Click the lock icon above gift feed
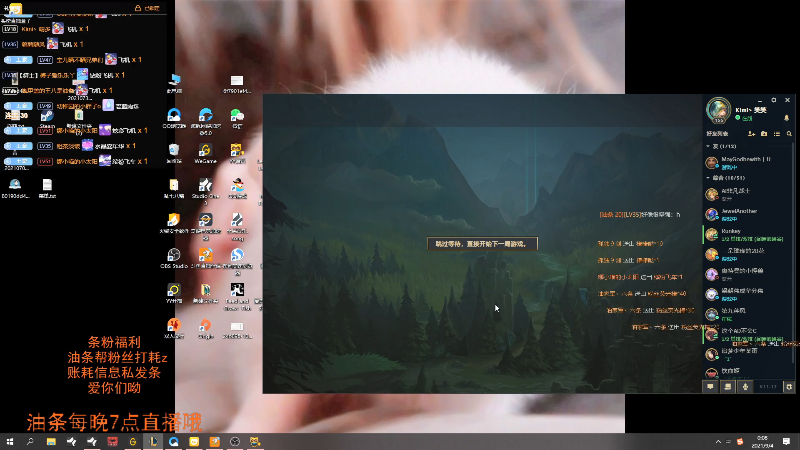The image size is (800, 450). (138, 8)
